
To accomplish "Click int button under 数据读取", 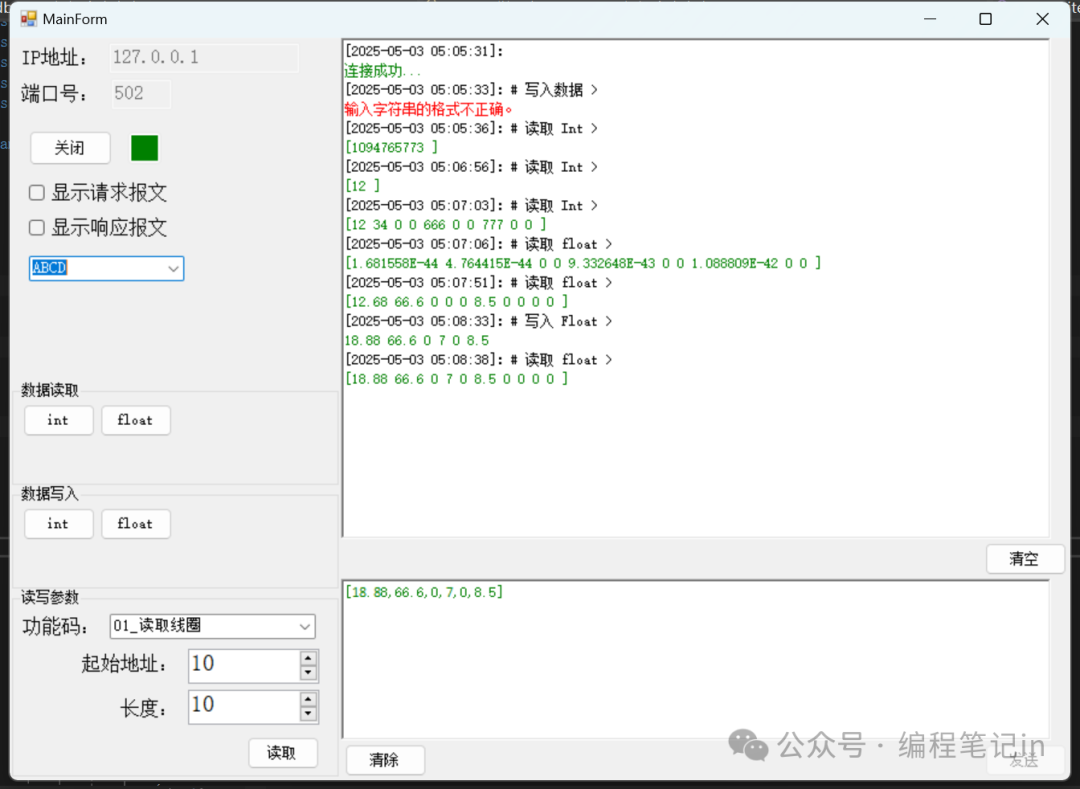I will coord(58,420).
